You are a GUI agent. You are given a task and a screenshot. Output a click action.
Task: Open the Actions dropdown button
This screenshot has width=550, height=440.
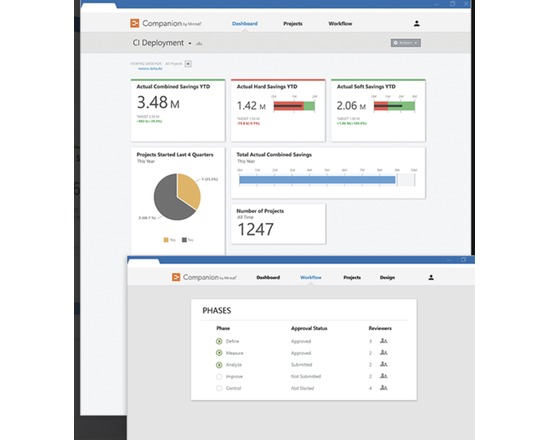tap(406, 43)
